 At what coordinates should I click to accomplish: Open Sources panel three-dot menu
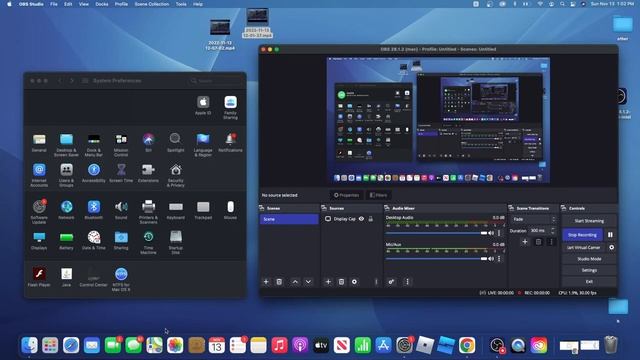coord(376,282)
